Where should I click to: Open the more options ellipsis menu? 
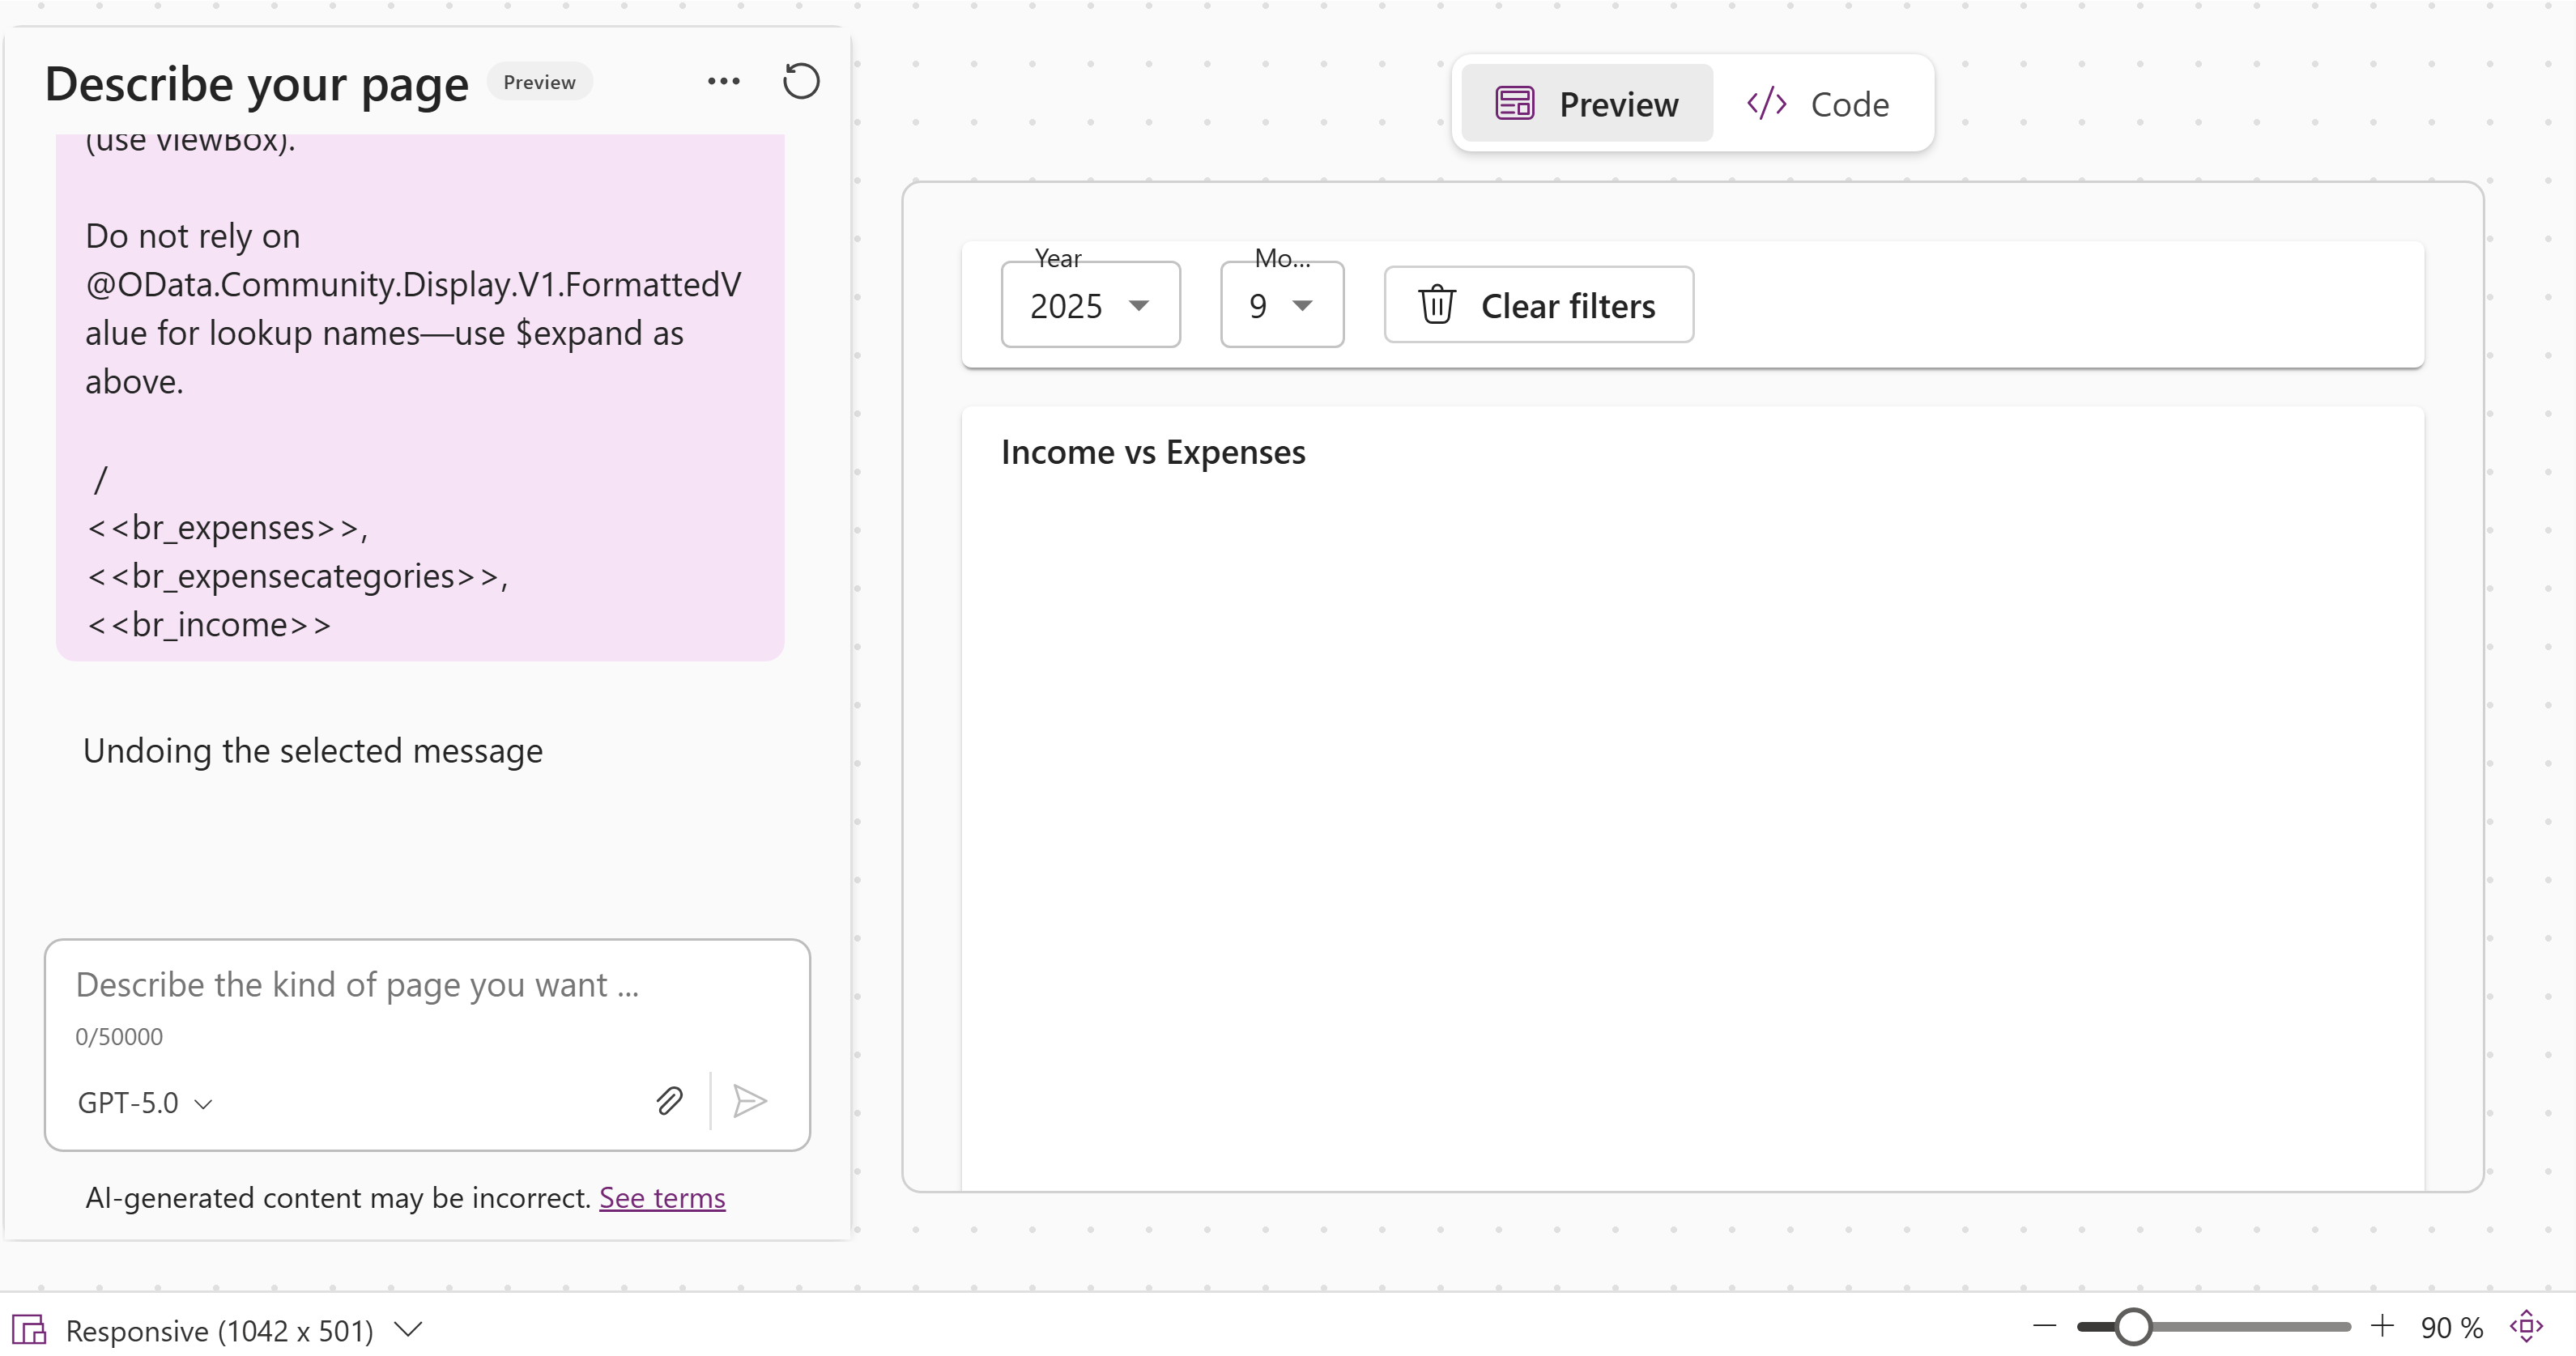click(723, 82)
